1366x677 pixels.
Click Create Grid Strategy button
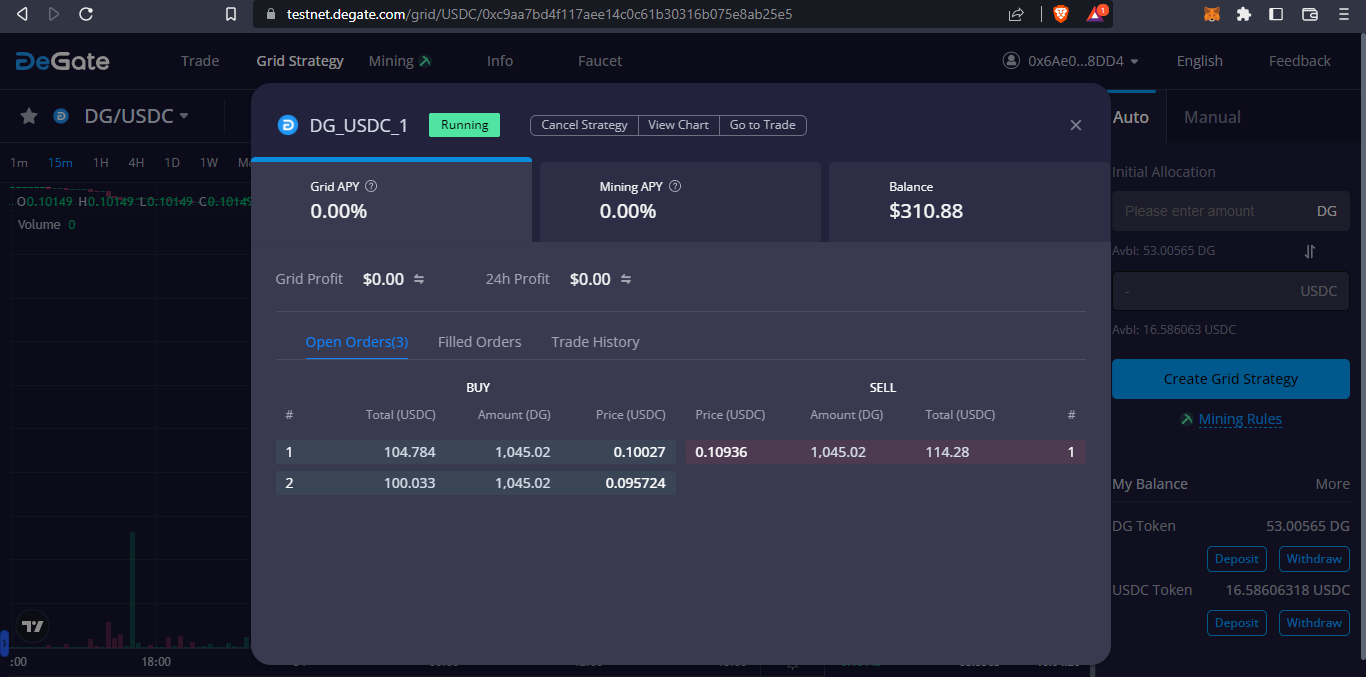tap(1231, 379)
